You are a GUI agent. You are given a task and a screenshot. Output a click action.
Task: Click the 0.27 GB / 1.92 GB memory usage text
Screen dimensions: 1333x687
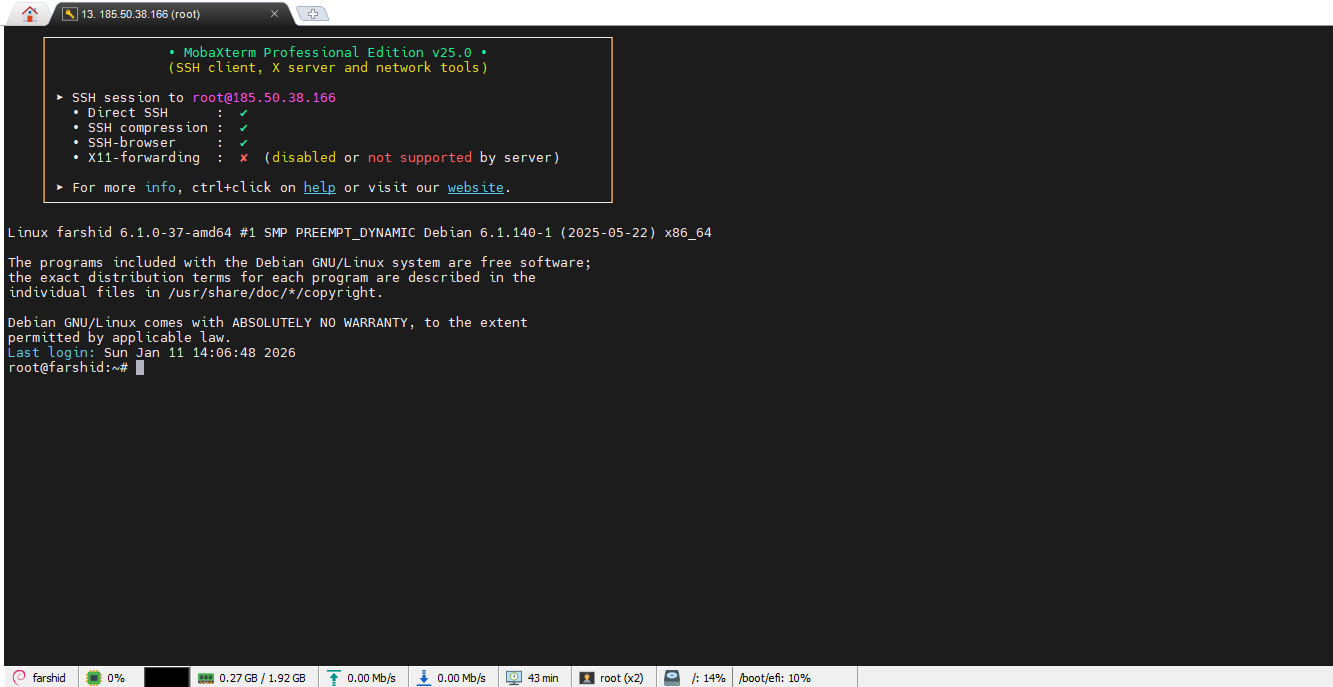click(x=262, y=677)
